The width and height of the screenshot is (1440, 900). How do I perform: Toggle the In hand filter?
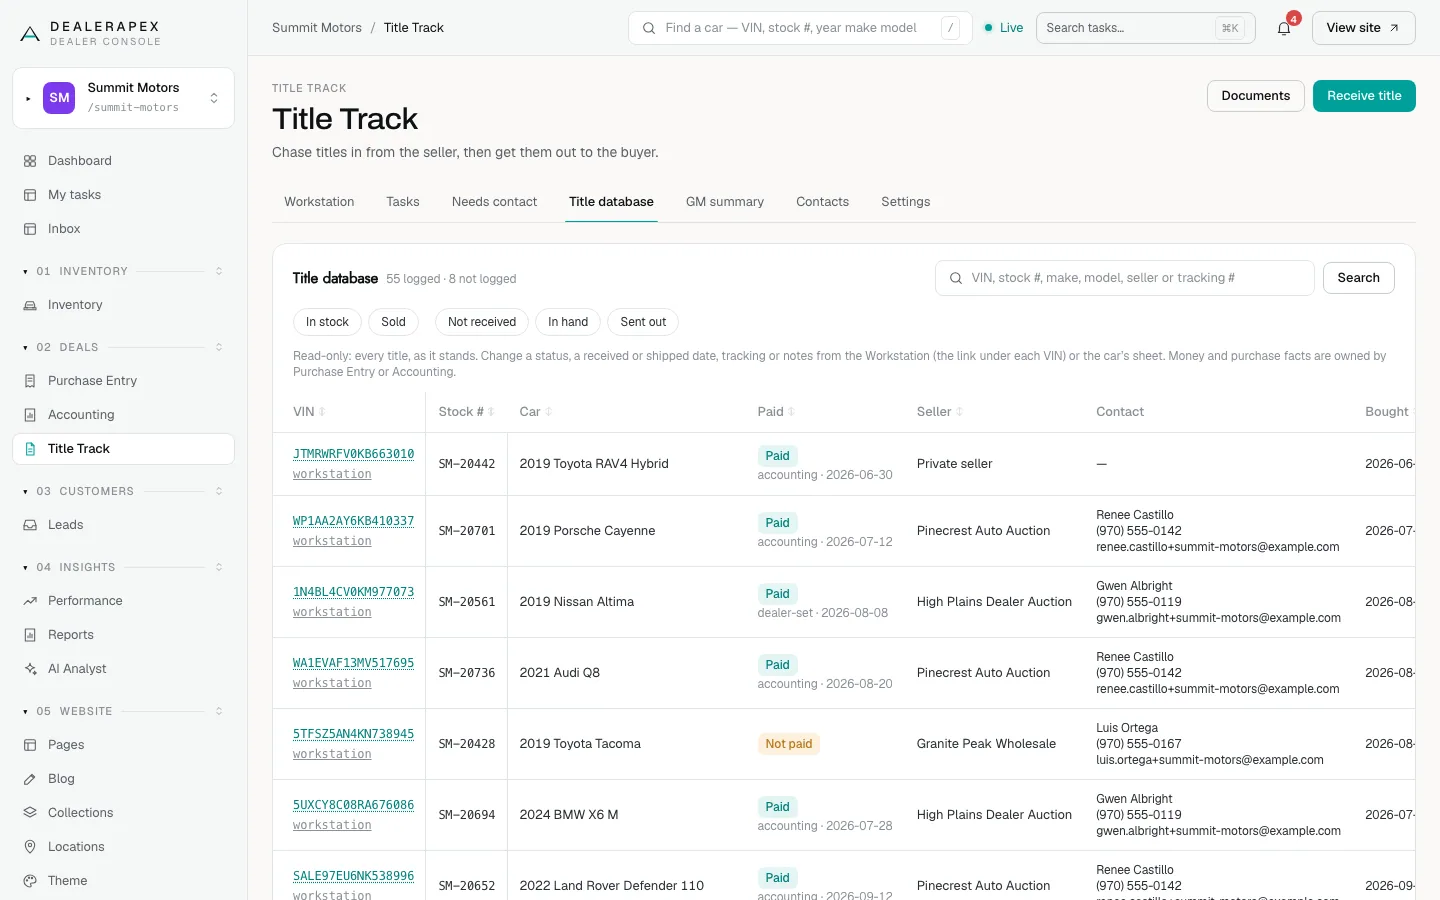tap(568, 322)
